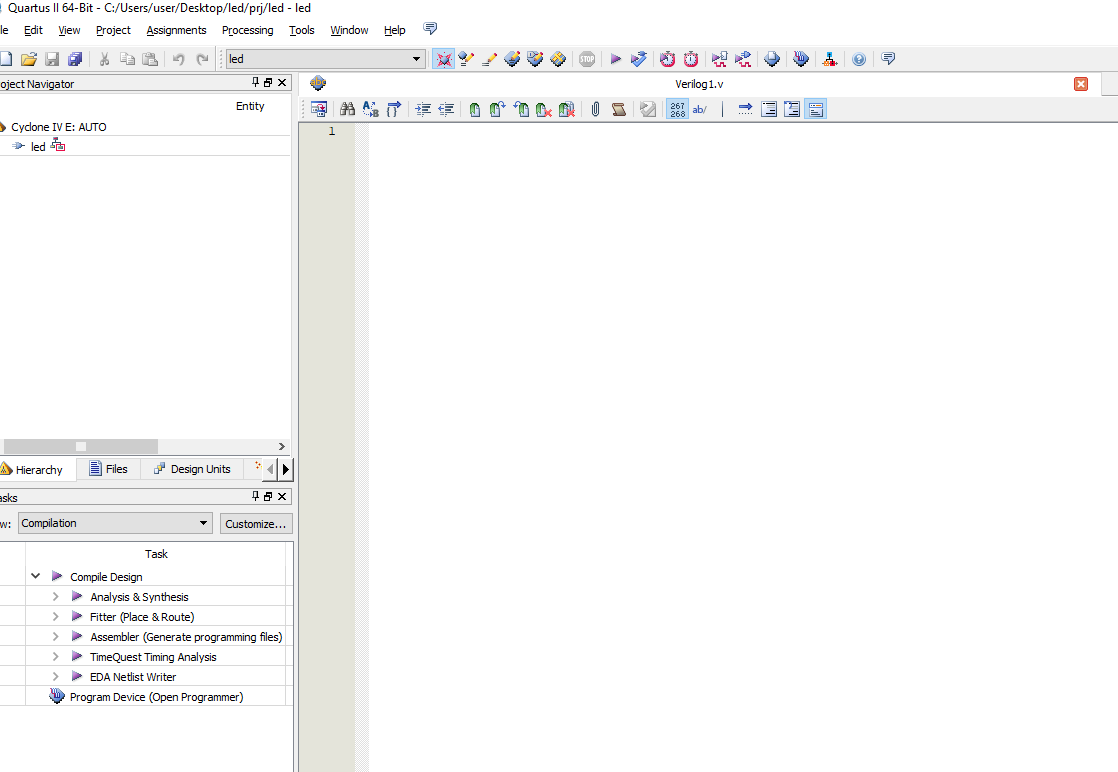The image size is (1118, 772).
Task: Click the feedback speech bubble in menu bar
Action: tap(430, 29)
